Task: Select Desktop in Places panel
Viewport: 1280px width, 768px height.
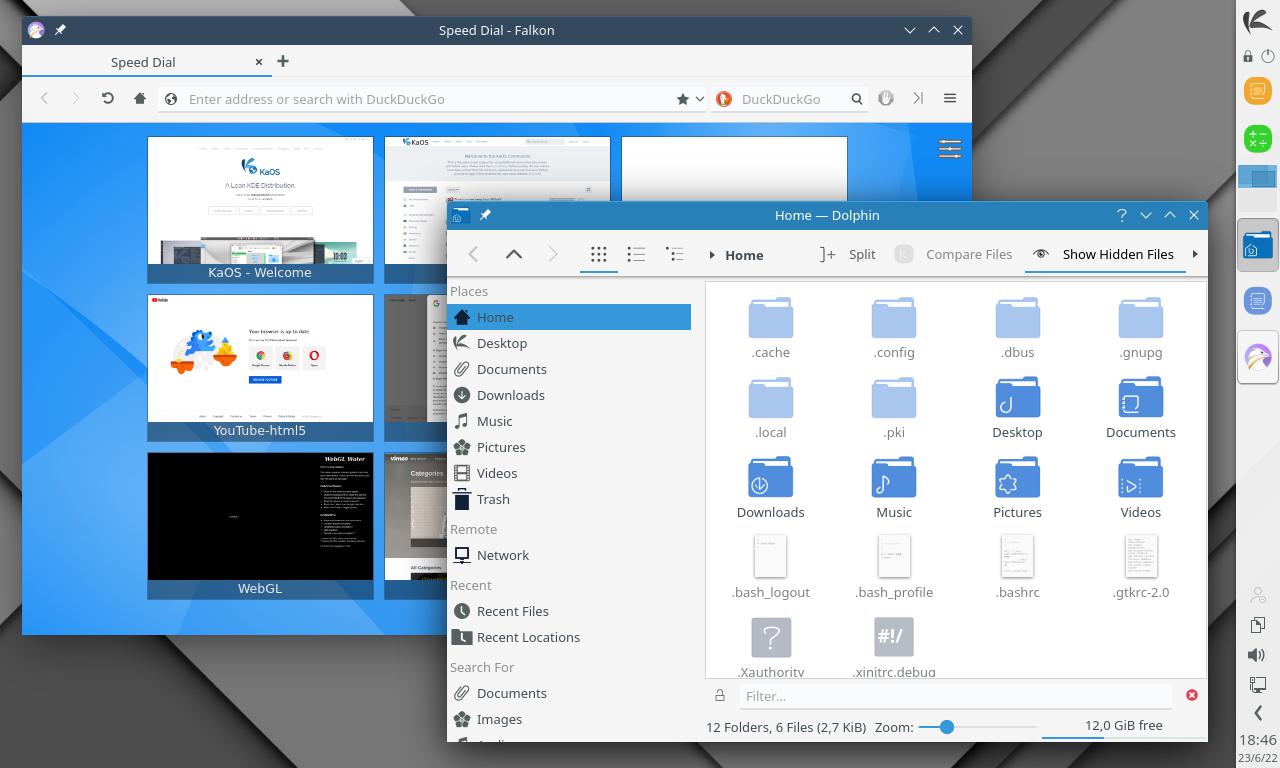Action: tap(570, 343)
